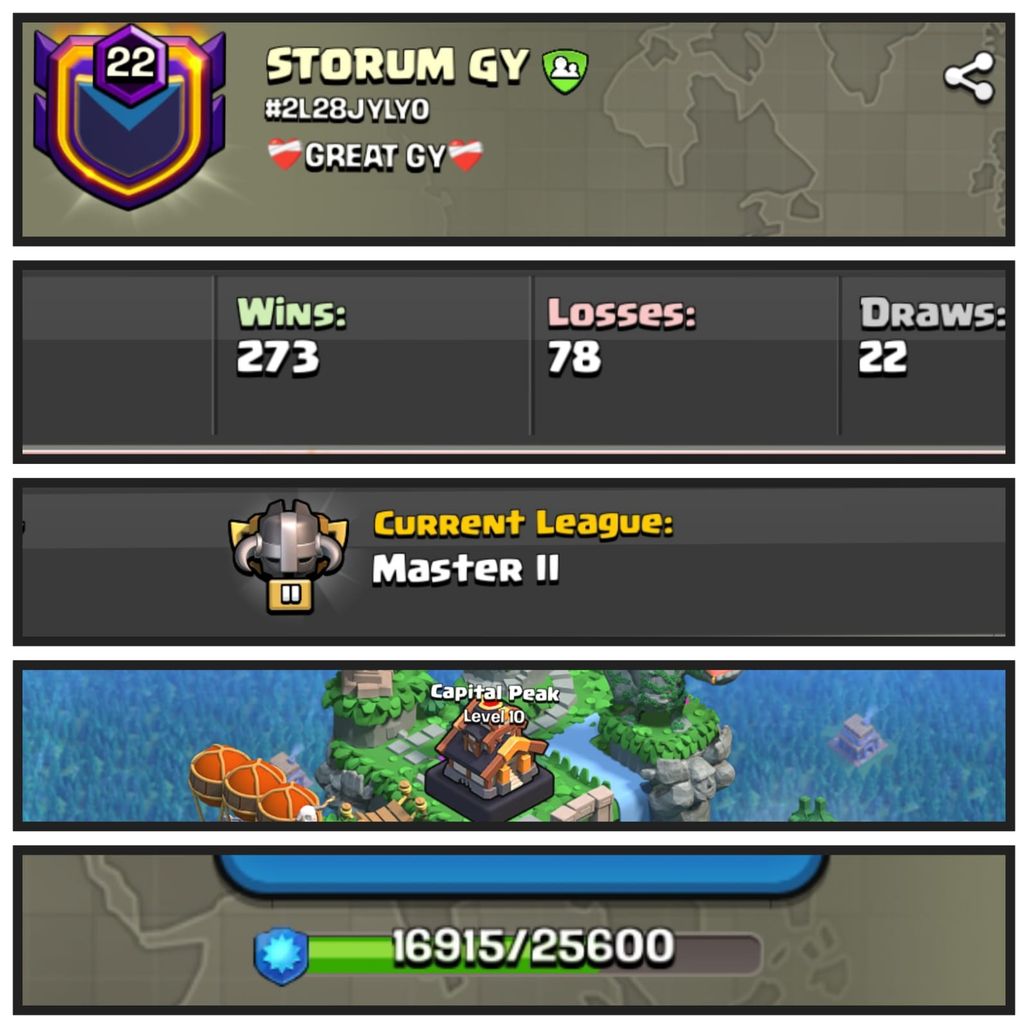Tap the share icon
This screenshot has height=1028, width=1028.
pos(970,77)
